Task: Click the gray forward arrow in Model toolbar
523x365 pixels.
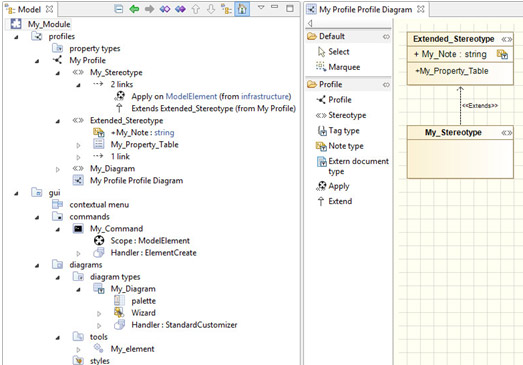Action: click(x=149, y=9)
